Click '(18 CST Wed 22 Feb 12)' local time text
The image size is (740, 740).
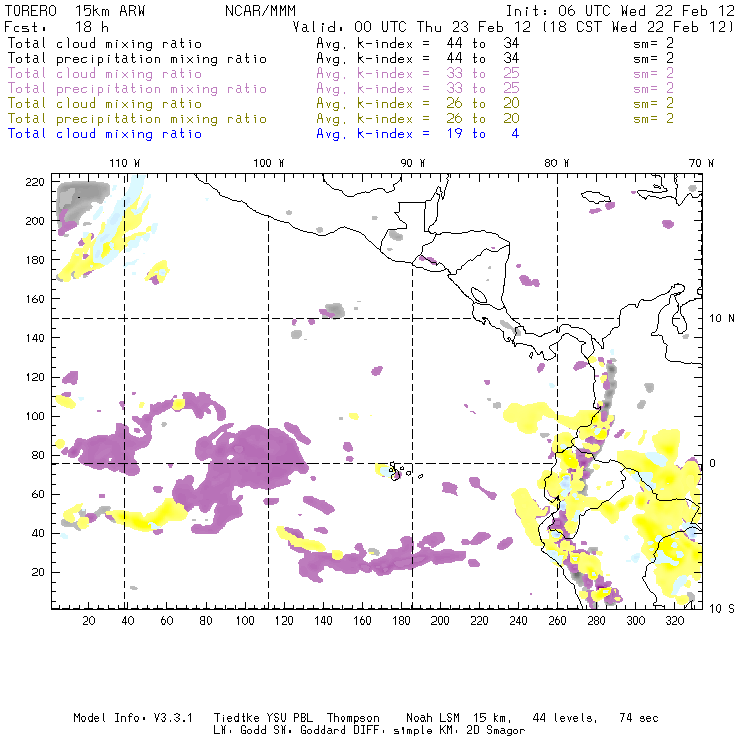click(638, 27)
